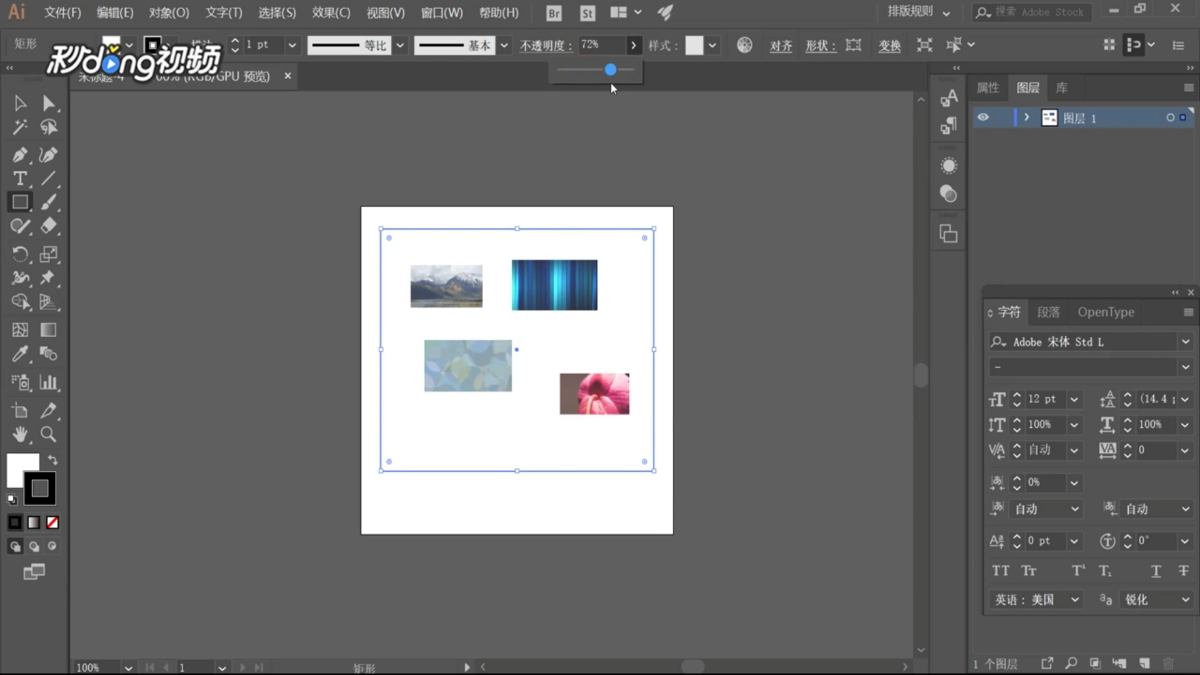The height and width of the screenshot is (675, 1200).
Task: Open 窗口(W) menu
Action: point(441,13)
